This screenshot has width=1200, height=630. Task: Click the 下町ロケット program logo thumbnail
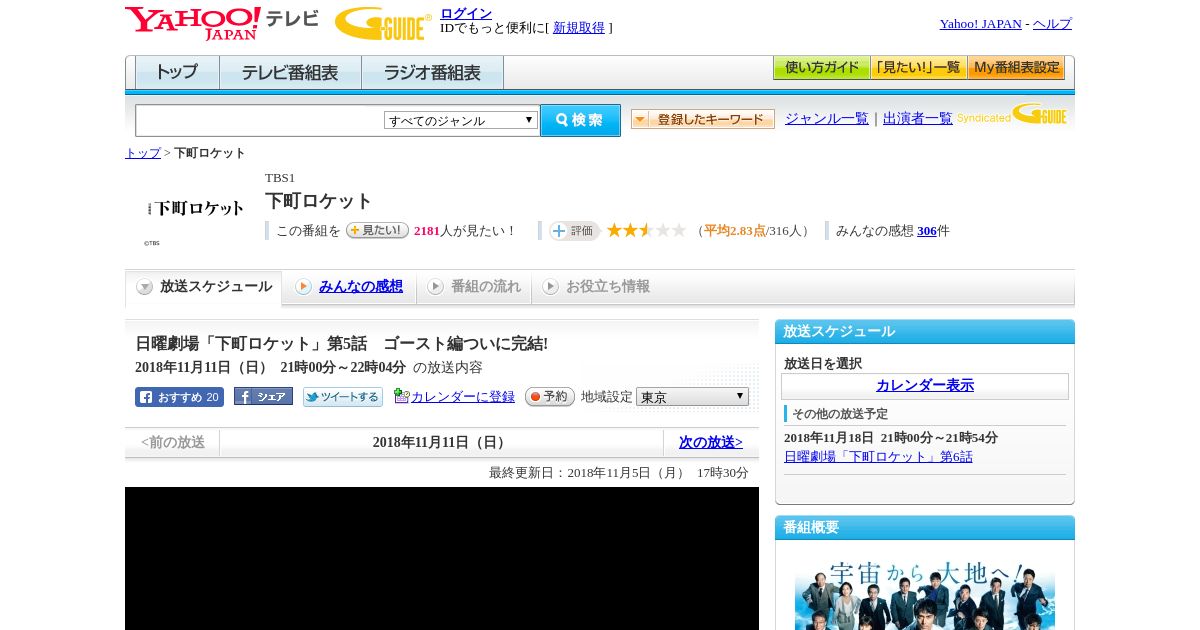click(195, 209)
